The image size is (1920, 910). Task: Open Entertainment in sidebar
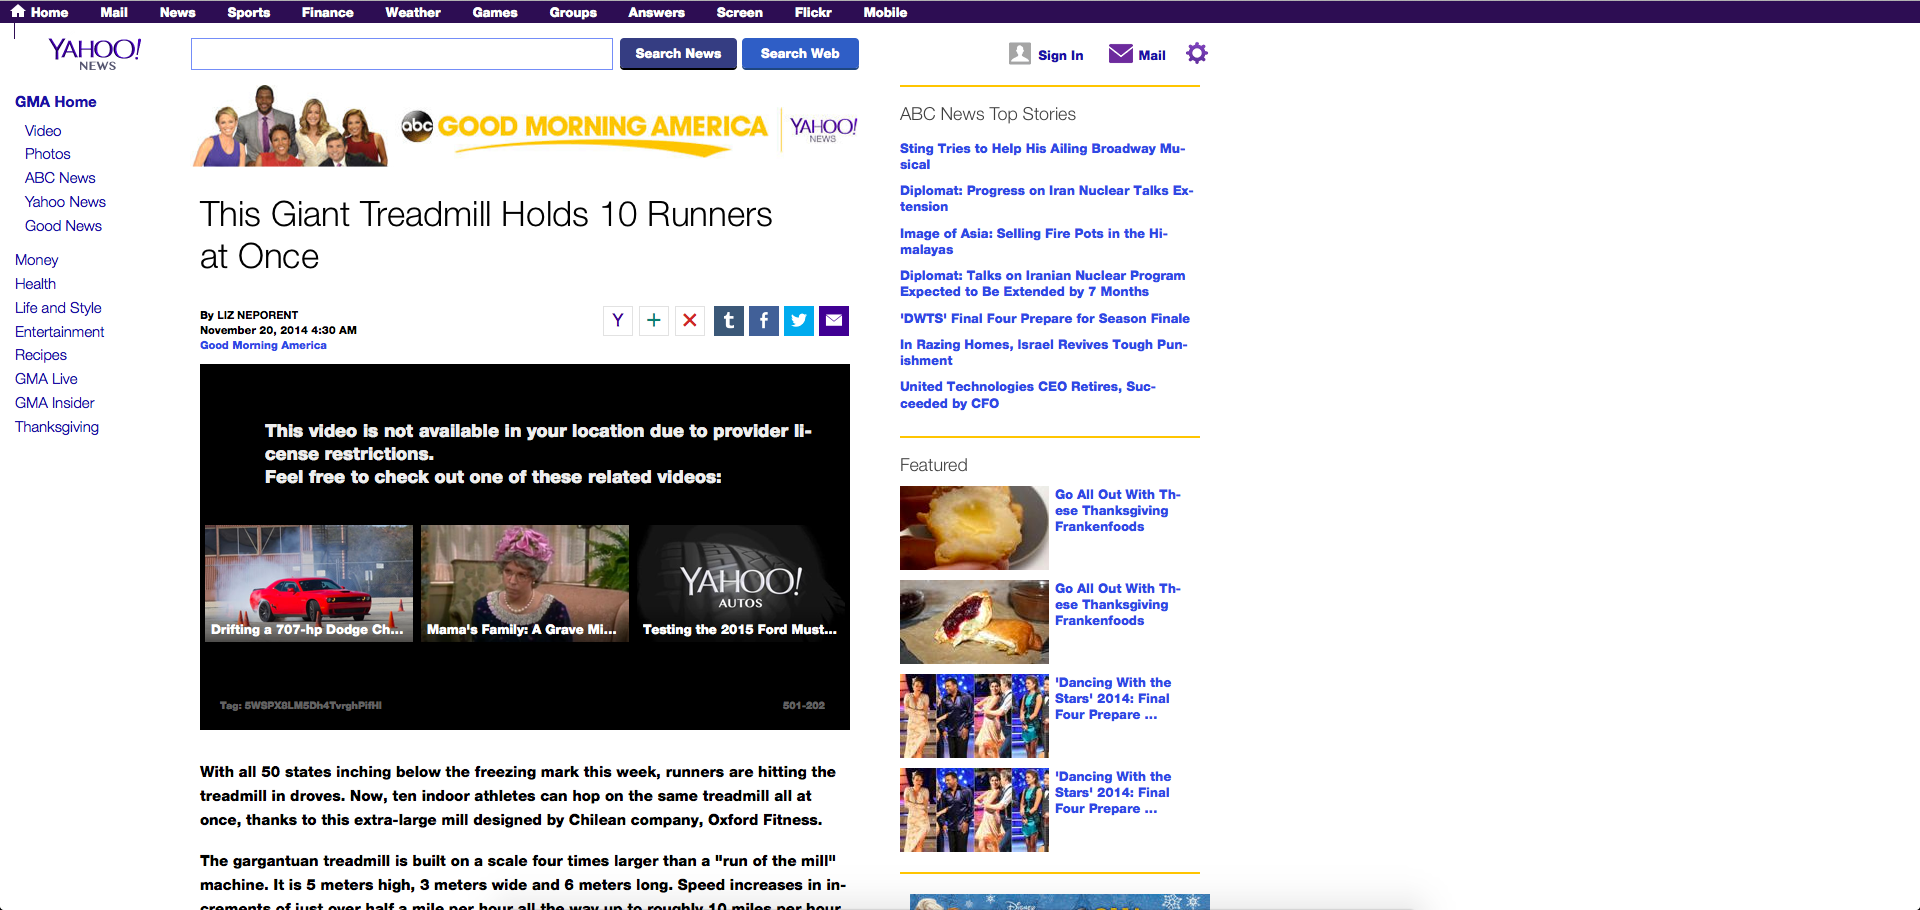pyautogui.click(x=60, y=332)
